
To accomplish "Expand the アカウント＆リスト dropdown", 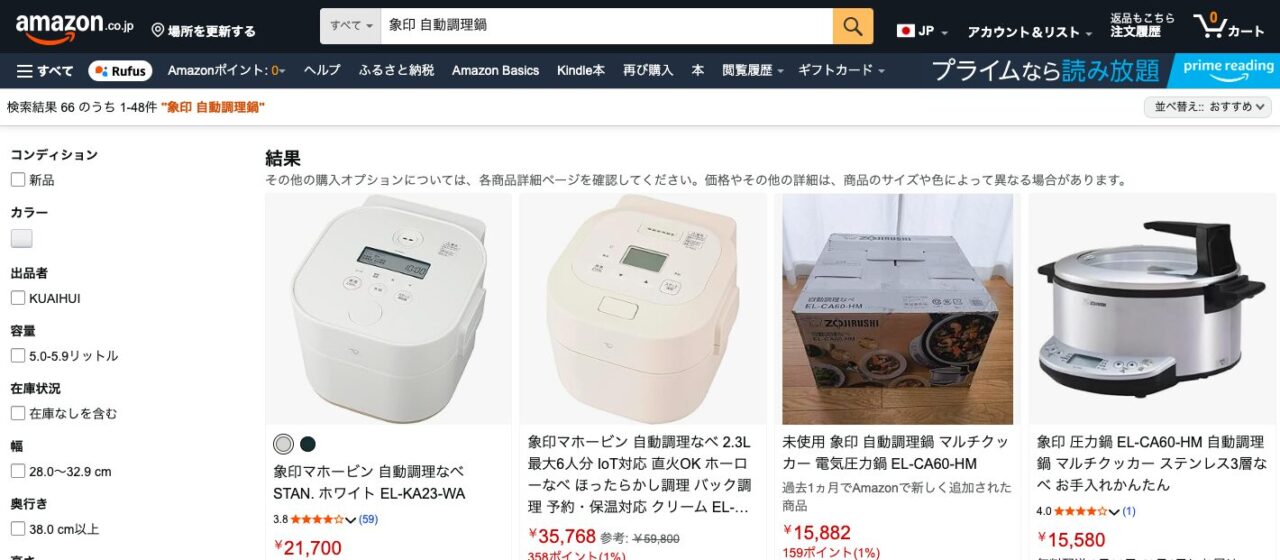I will [1029, 32].
